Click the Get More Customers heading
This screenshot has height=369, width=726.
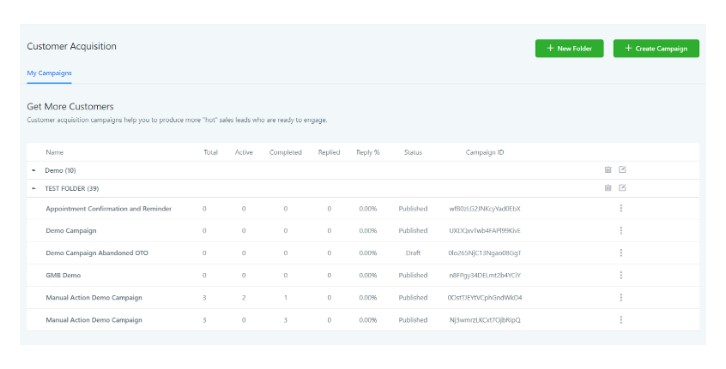tap(70, 106)
